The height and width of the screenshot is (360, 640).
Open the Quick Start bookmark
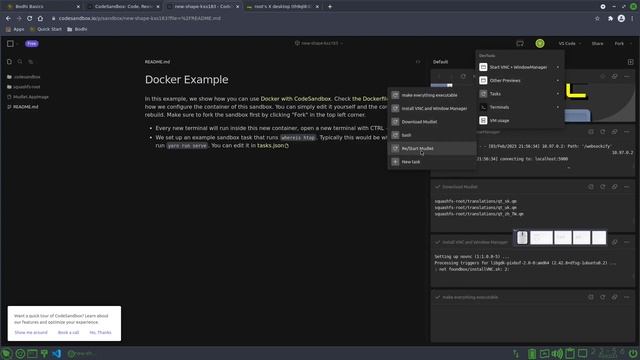(x=46, y=29)
